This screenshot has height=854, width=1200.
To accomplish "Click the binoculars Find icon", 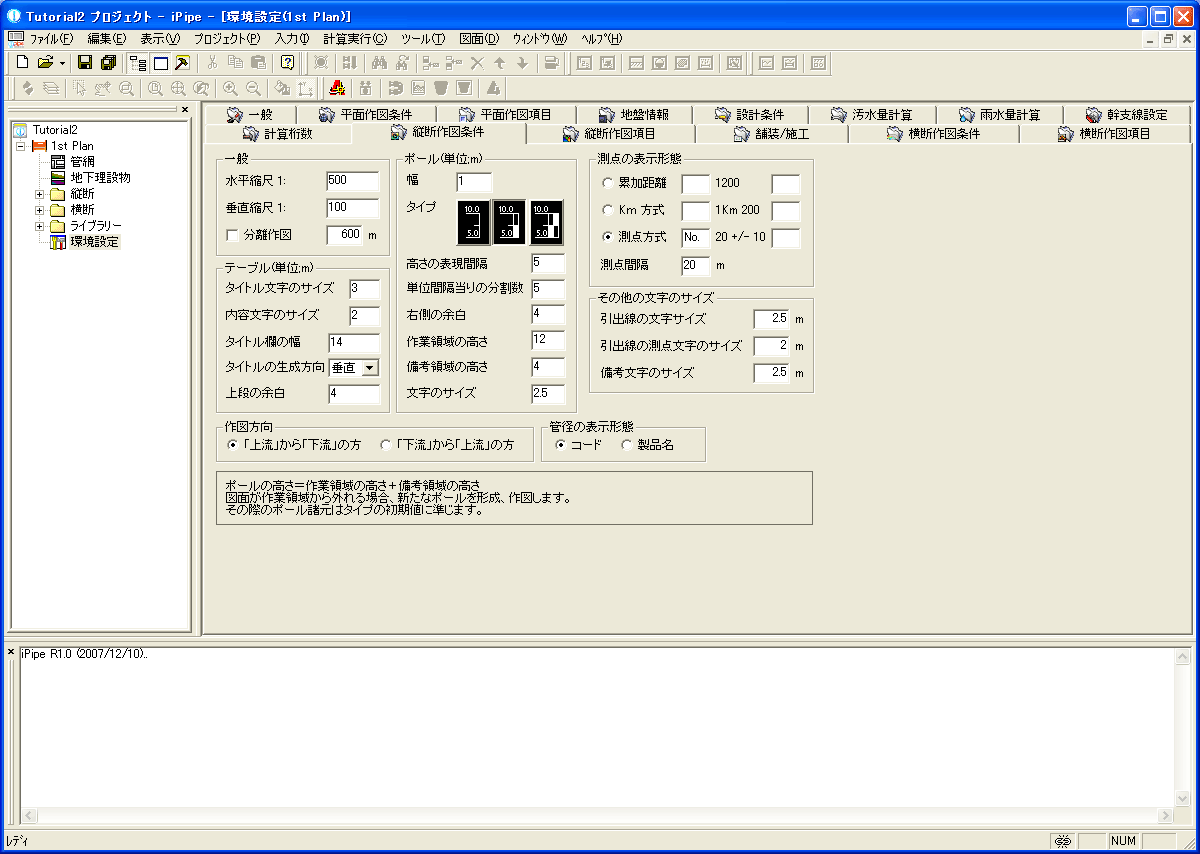I will 379,62.
